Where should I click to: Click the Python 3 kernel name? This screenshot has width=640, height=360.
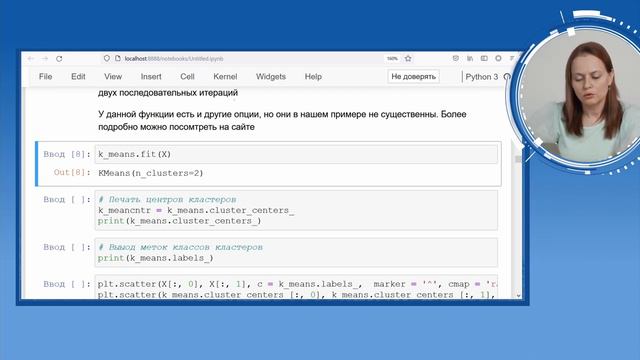[x=482, y=77]
